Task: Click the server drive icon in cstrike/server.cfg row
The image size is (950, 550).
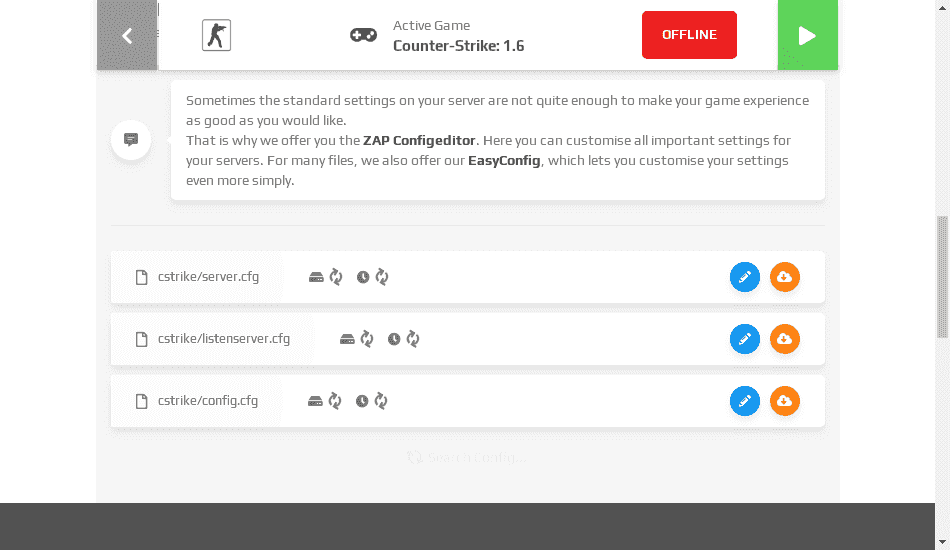Action: [x=316, y=277]
